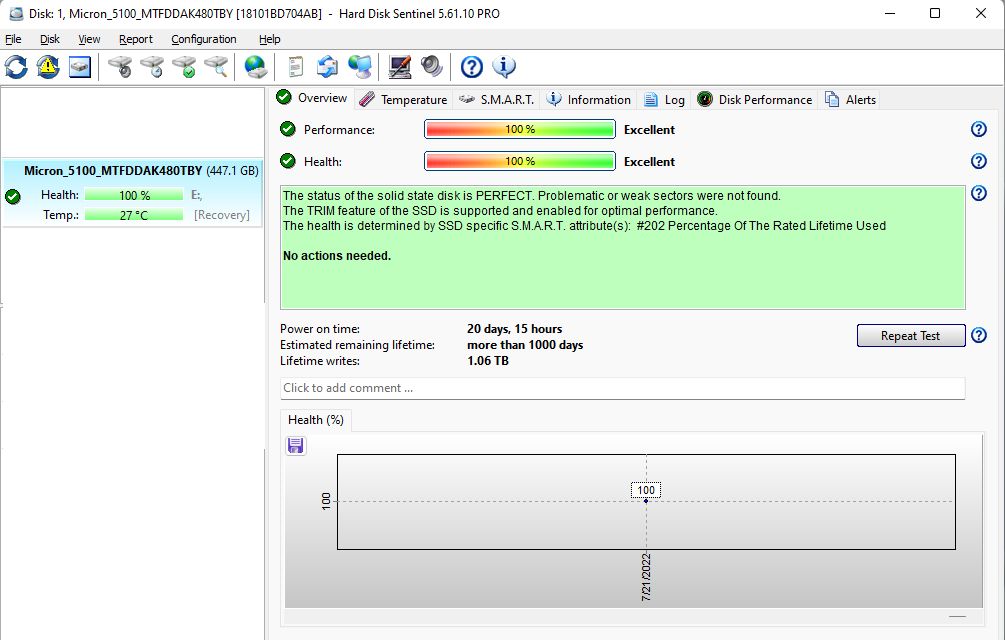Click the Health percentage bar in overview

pos(519,162)
